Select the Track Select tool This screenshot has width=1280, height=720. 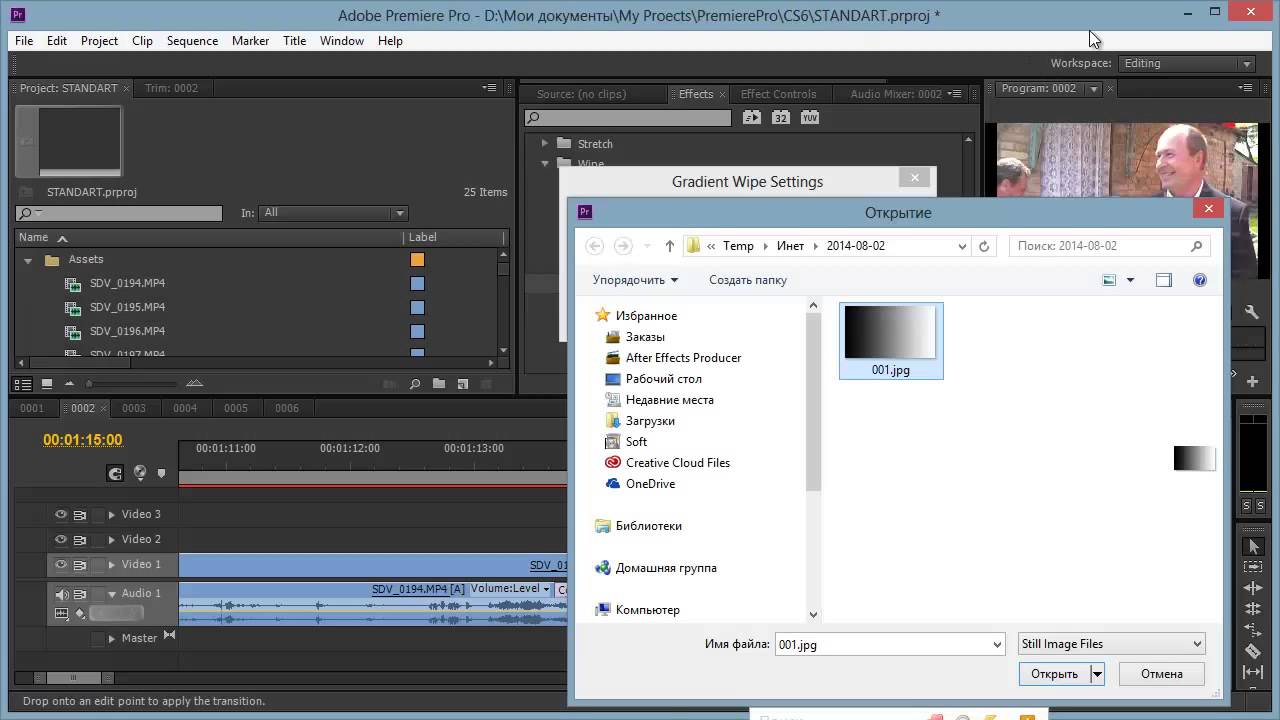(1252, 567)
